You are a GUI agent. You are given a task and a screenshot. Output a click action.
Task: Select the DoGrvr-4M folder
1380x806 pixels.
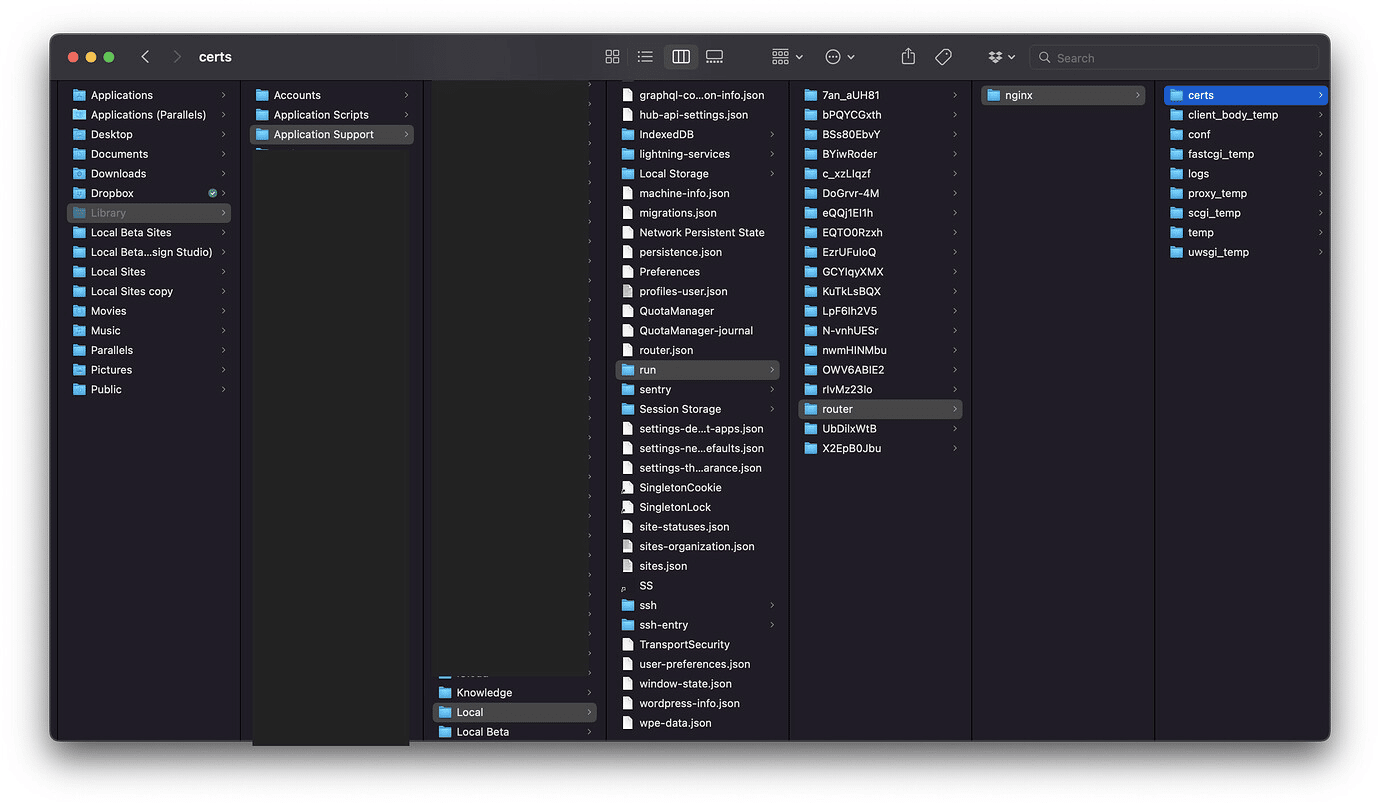(x=880, y=193)
